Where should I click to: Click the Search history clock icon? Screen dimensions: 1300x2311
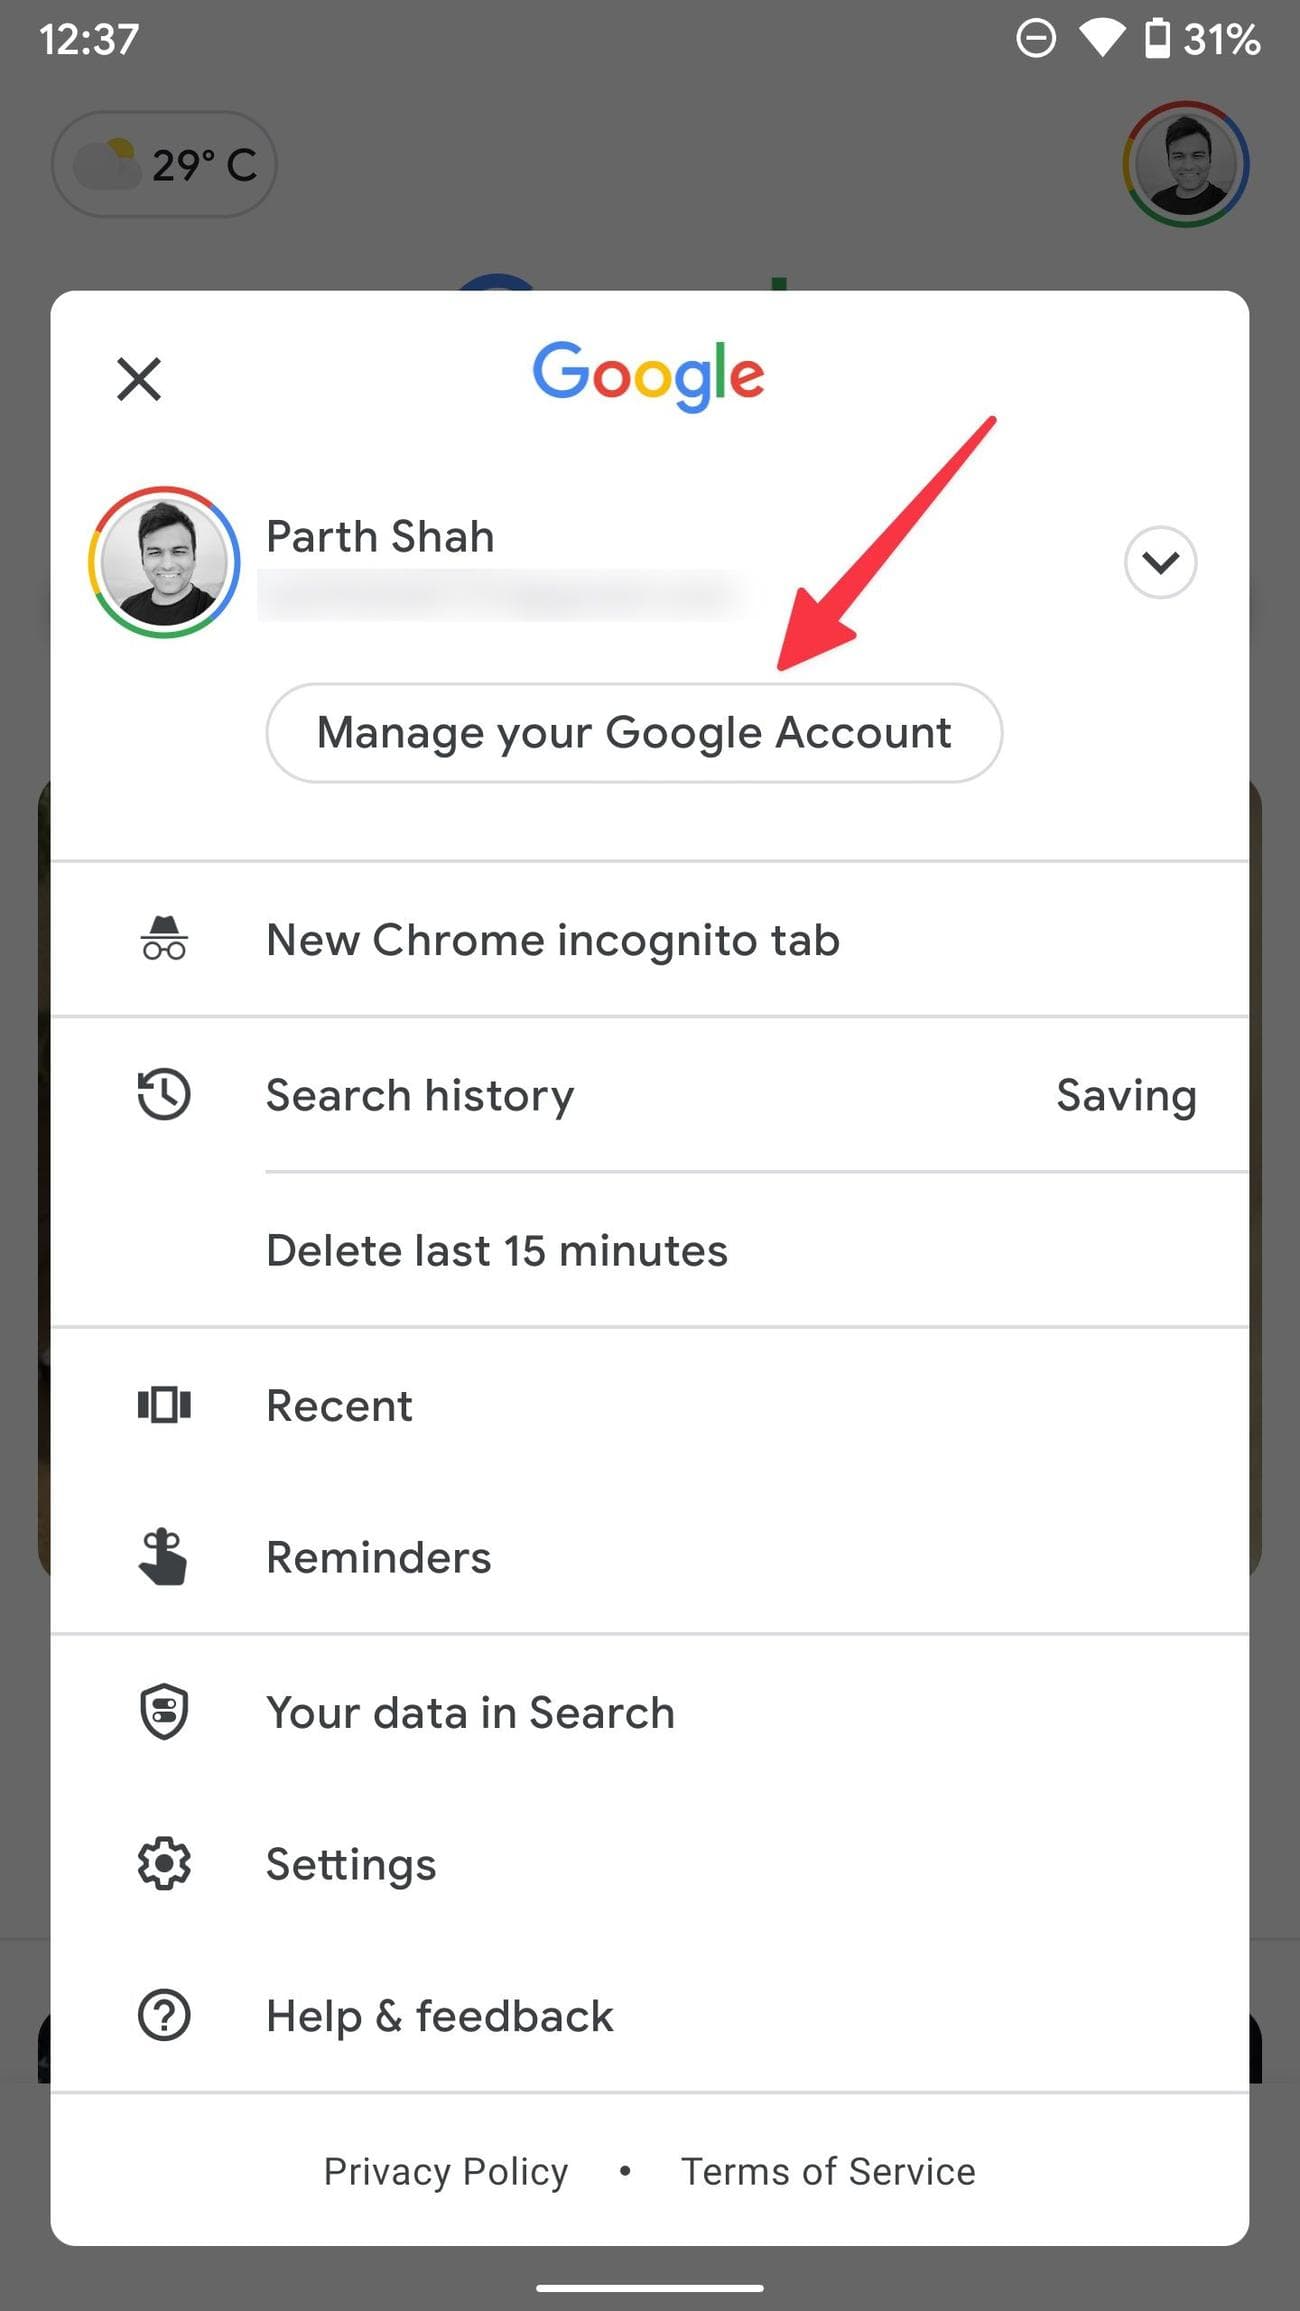point(164,1094)
